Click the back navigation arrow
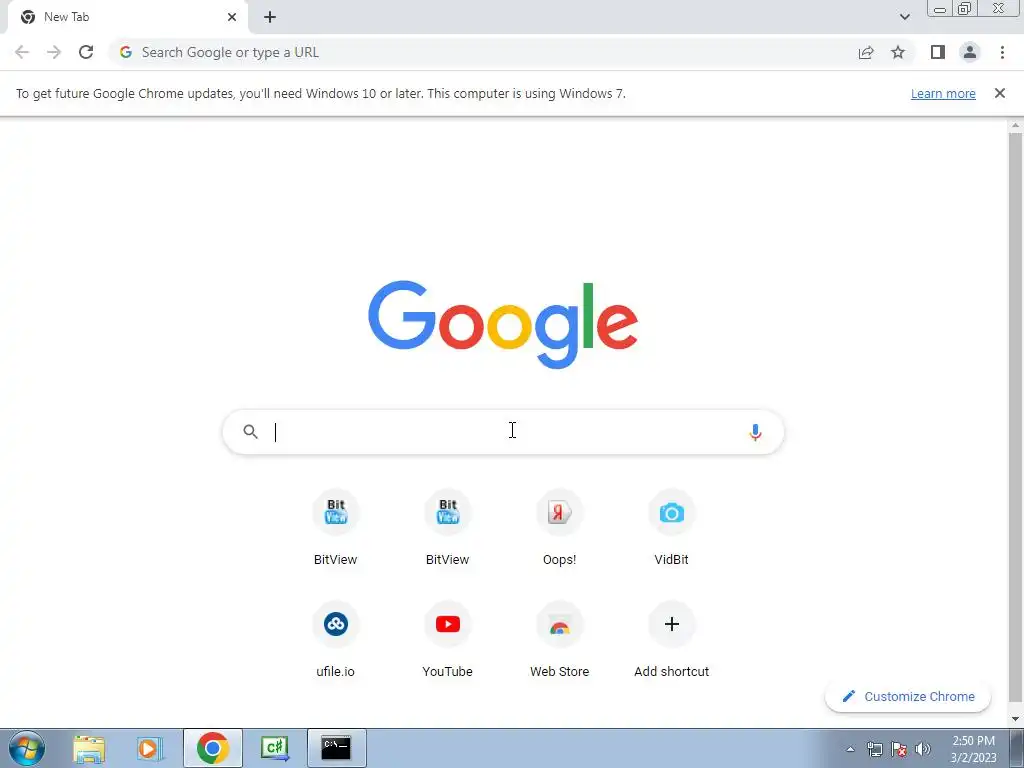Screen dimensions: 1024x768 (x=22, y=52)
